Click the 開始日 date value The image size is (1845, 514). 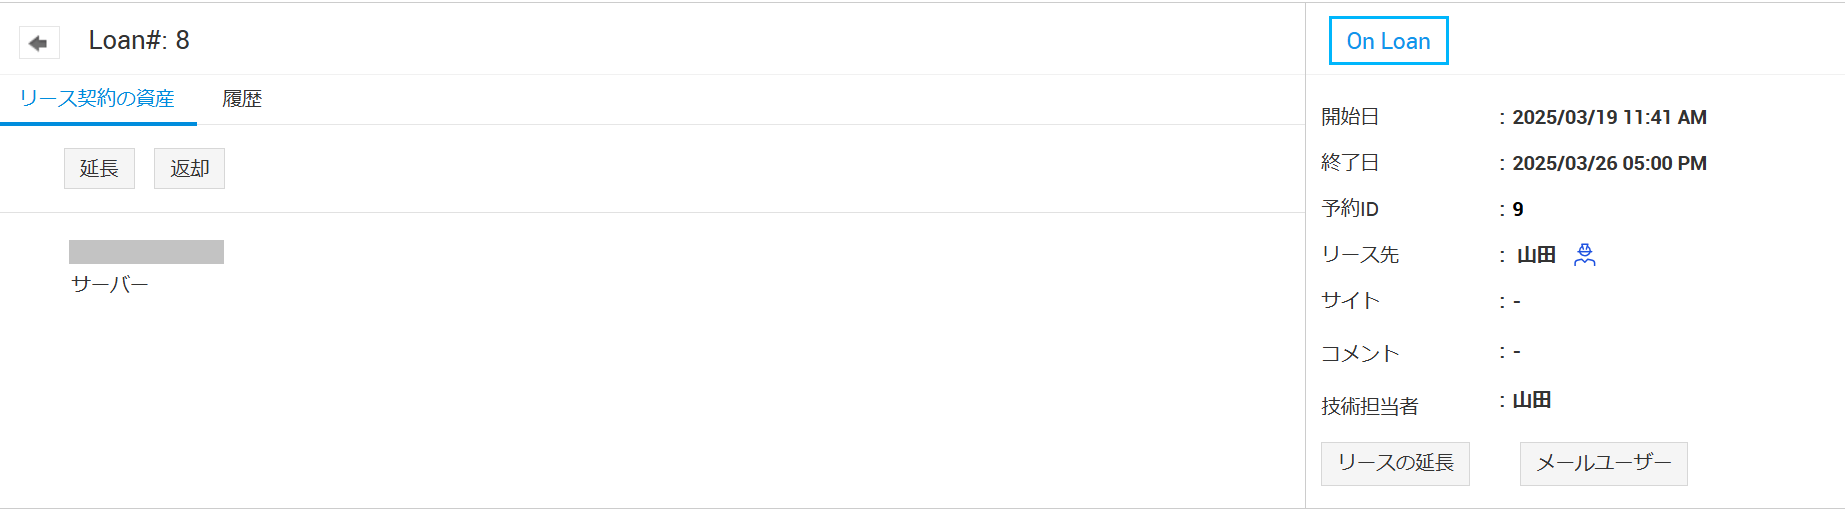[1609, 117]
